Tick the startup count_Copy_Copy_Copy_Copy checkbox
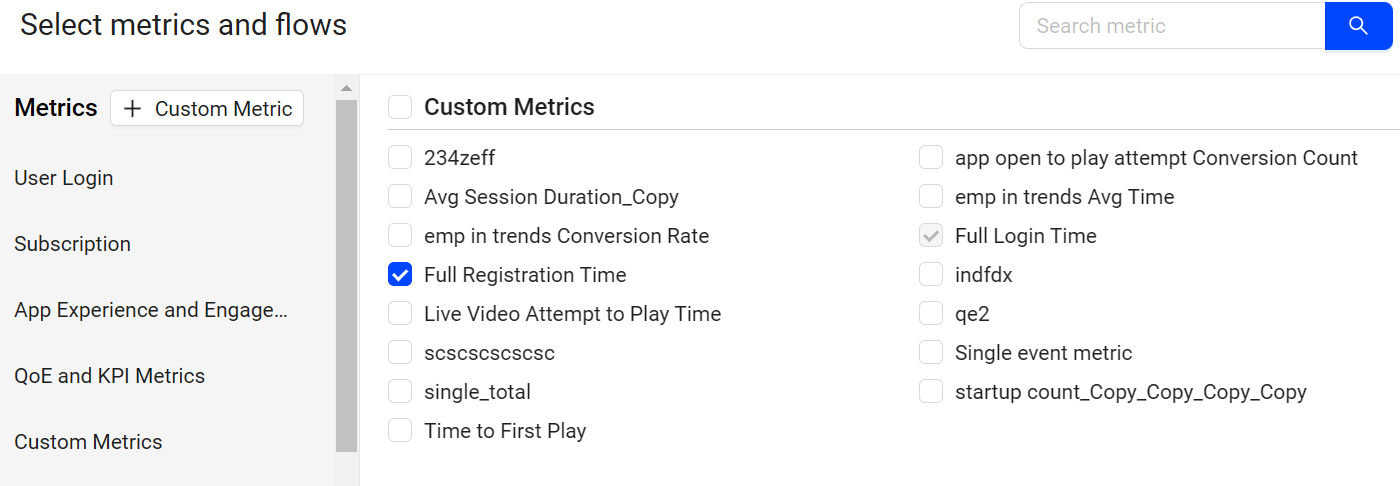The image size is (1400, 486). click(x=931, y=392)
